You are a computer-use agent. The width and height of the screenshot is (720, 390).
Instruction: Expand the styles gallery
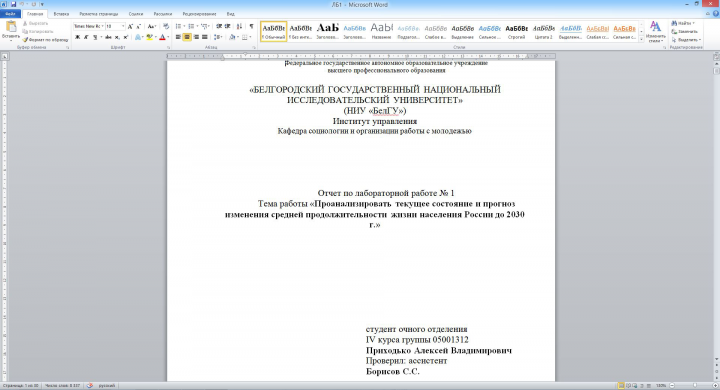[641, 40]
